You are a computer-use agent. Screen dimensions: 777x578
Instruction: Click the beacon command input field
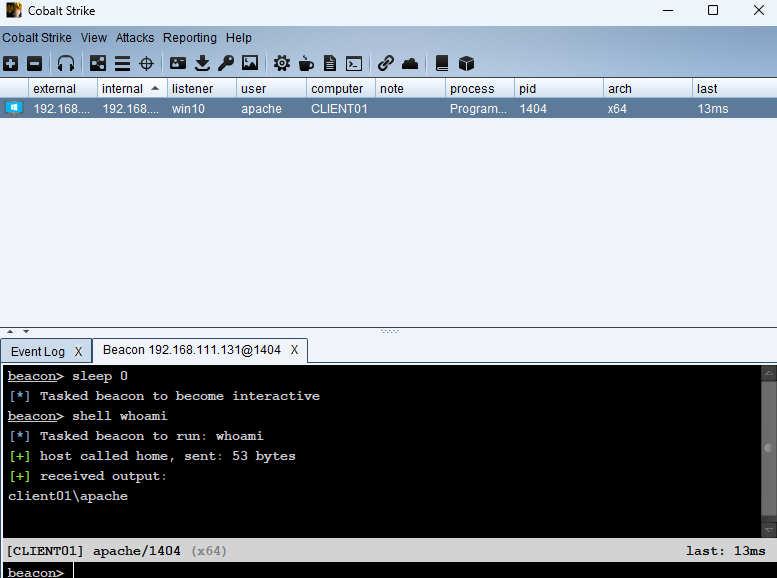coord(400,572)
